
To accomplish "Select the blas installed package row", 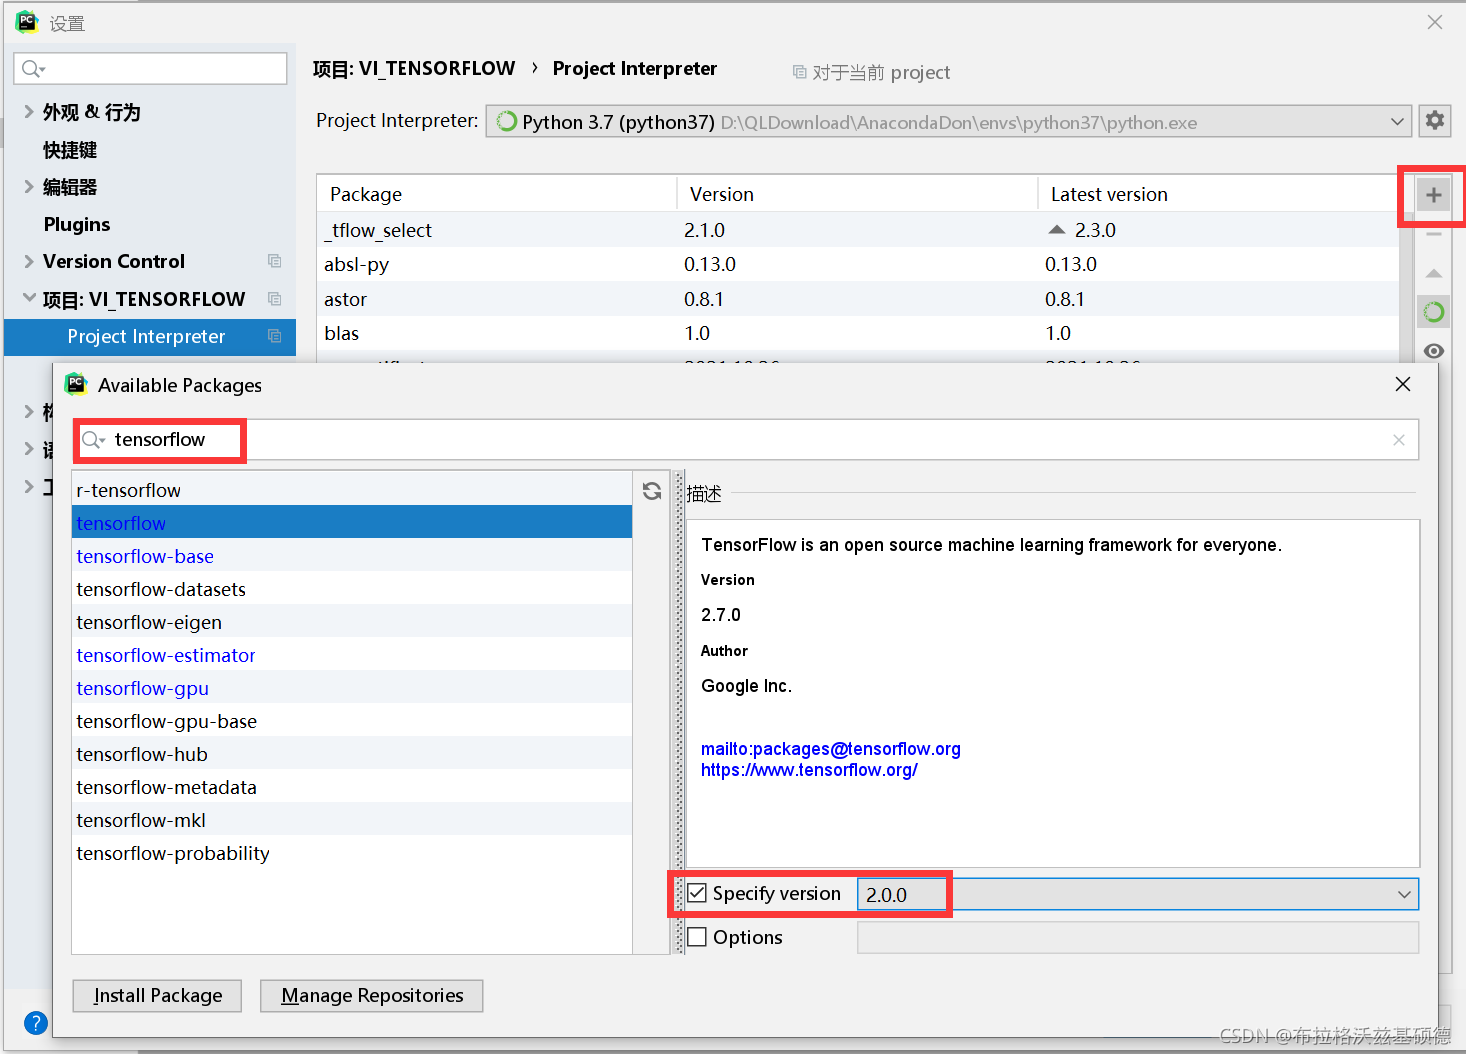I will (x=858, y=333).
